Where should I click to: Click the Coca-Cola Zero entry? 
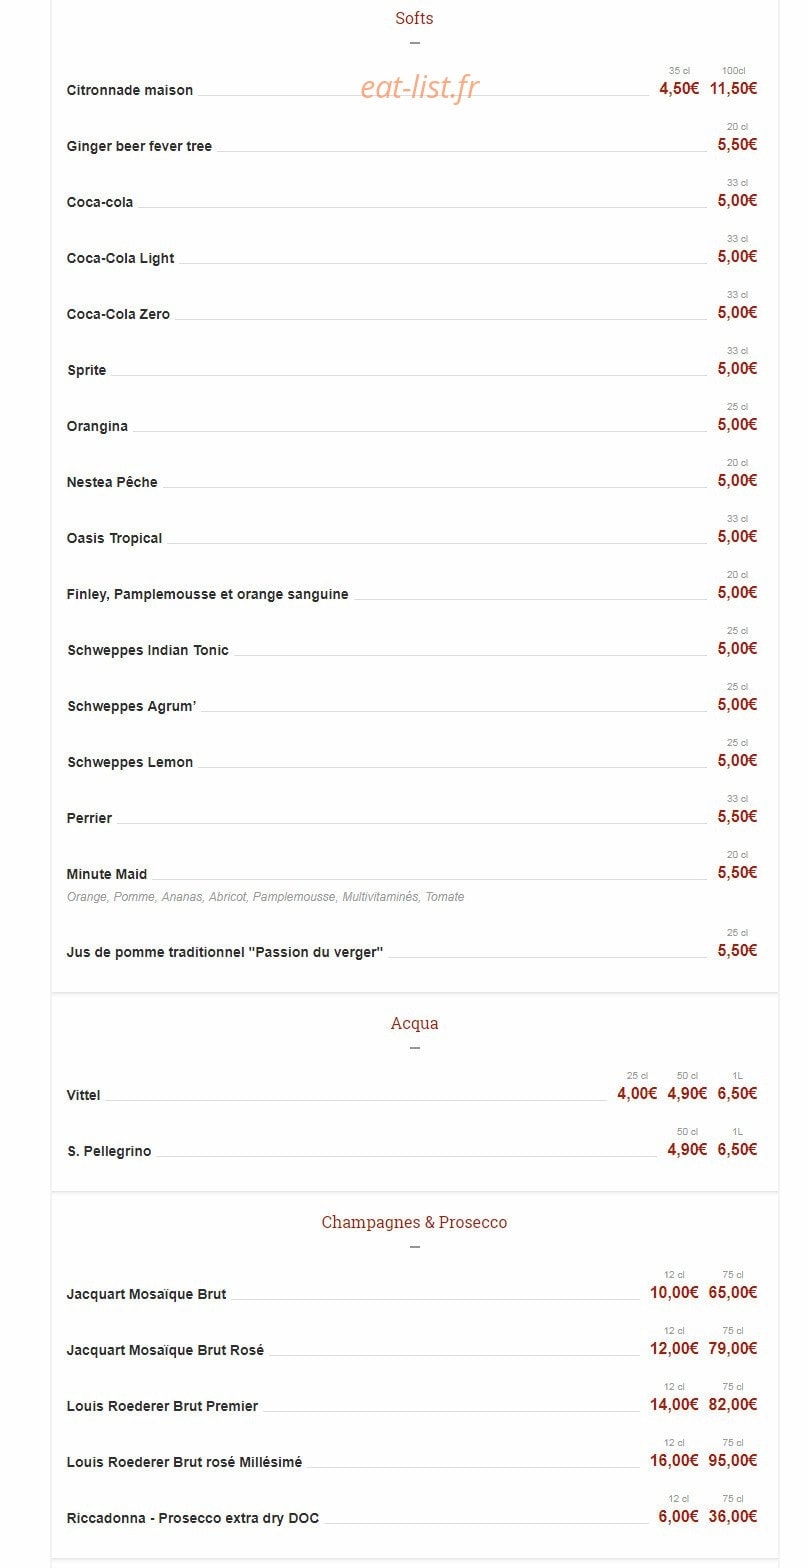click(118, 314)
